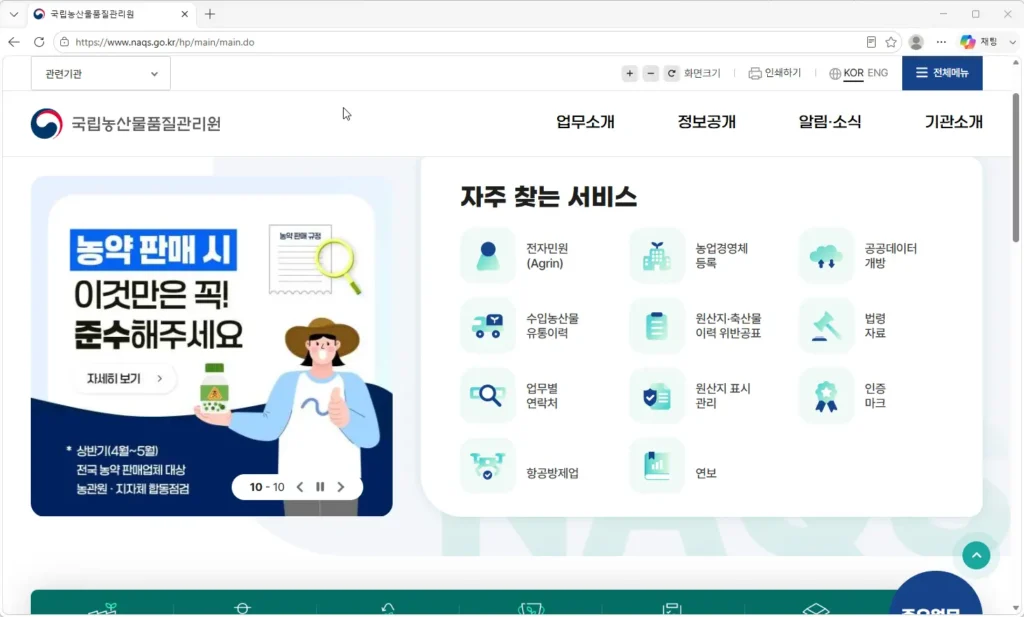The image size is (1024, 617).
Task: Expand the browser tab list chevron
Action: (x=14, y=14)
